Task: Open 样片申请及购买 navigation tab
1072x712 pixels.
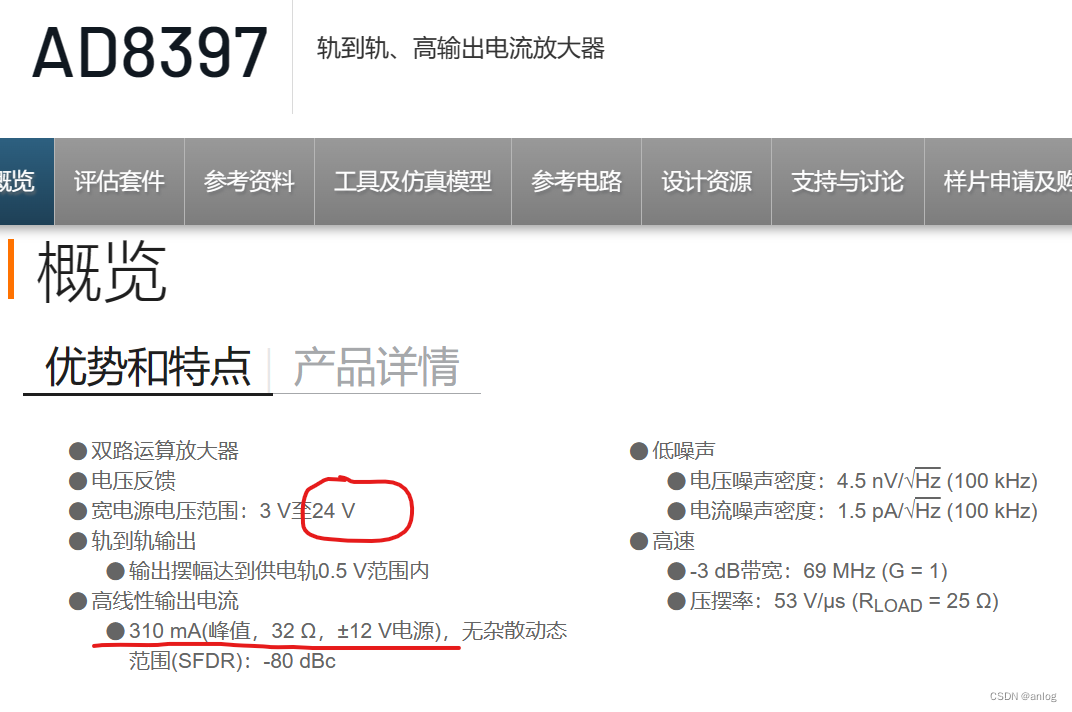Action: click(998, 181)
